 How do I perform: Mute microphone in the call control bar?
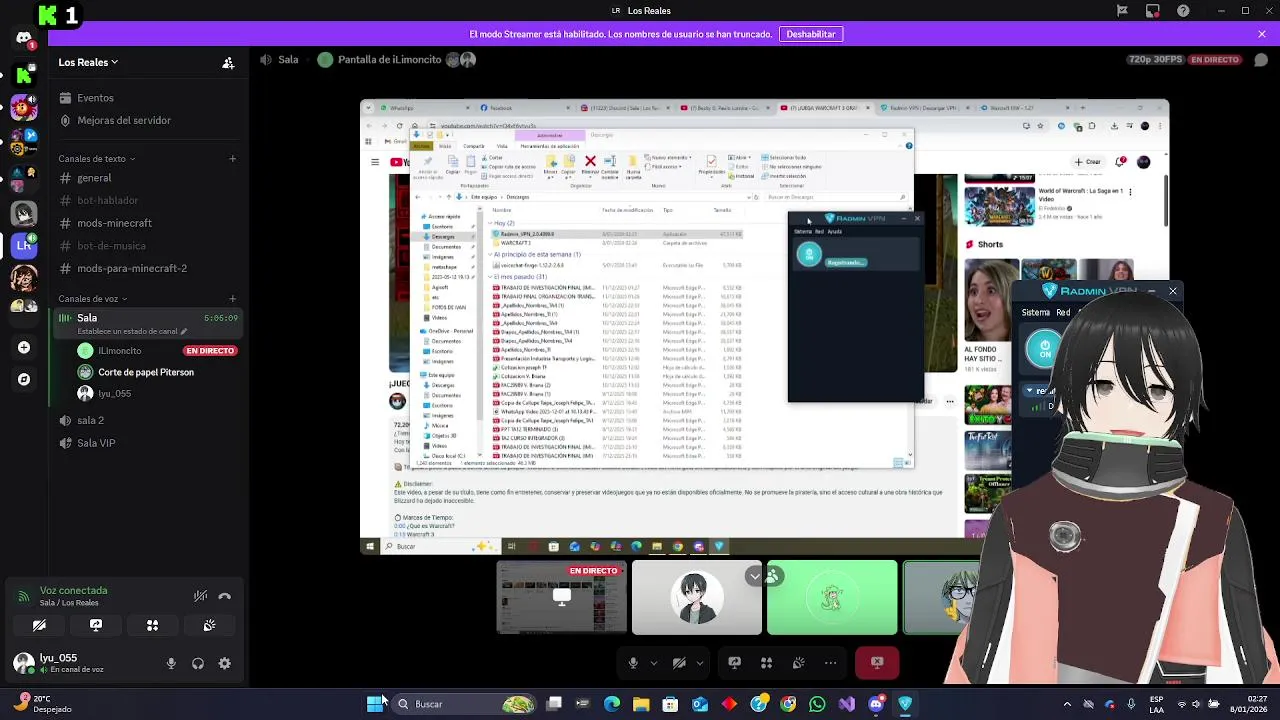pyautogui.click(x=633, y=663)
